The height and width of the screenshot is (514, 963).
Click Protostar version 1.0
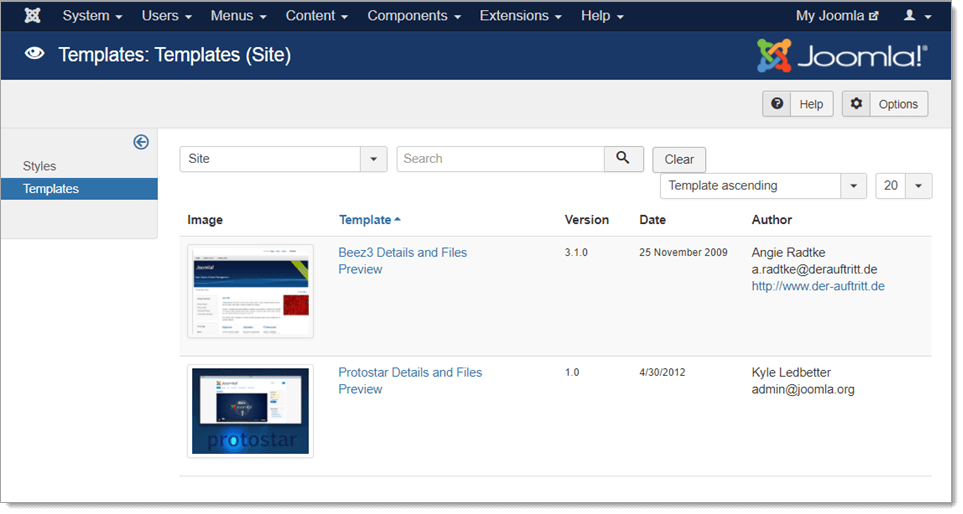coord(572,372)
